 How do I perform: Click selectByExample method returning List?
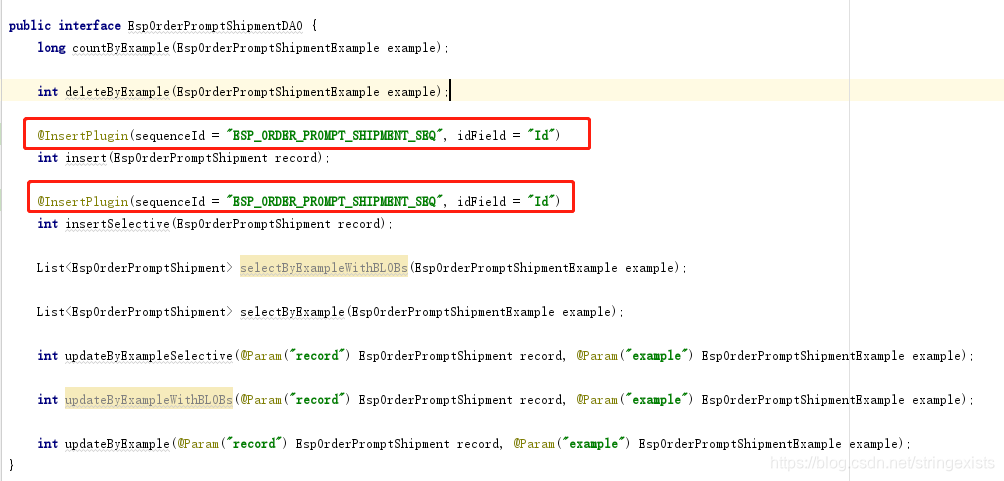point(293,312)
